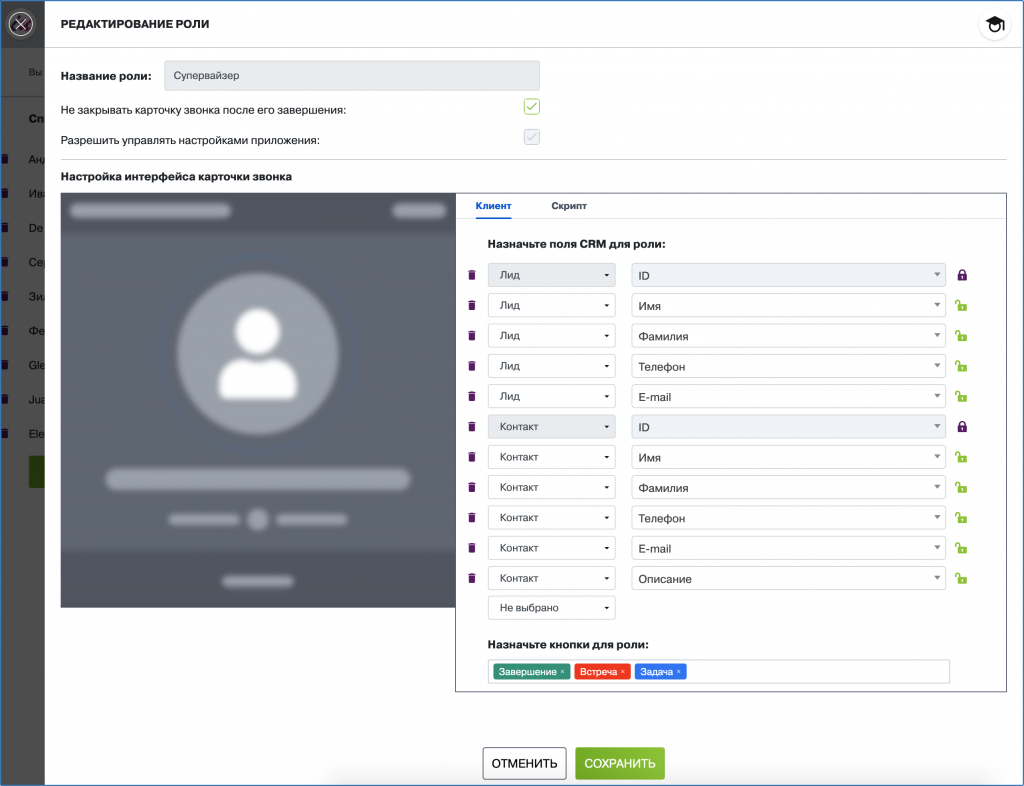Open Лид entity dropdown for Имя row
This screenshot has width=1024, height=786.
pos(551,306)
